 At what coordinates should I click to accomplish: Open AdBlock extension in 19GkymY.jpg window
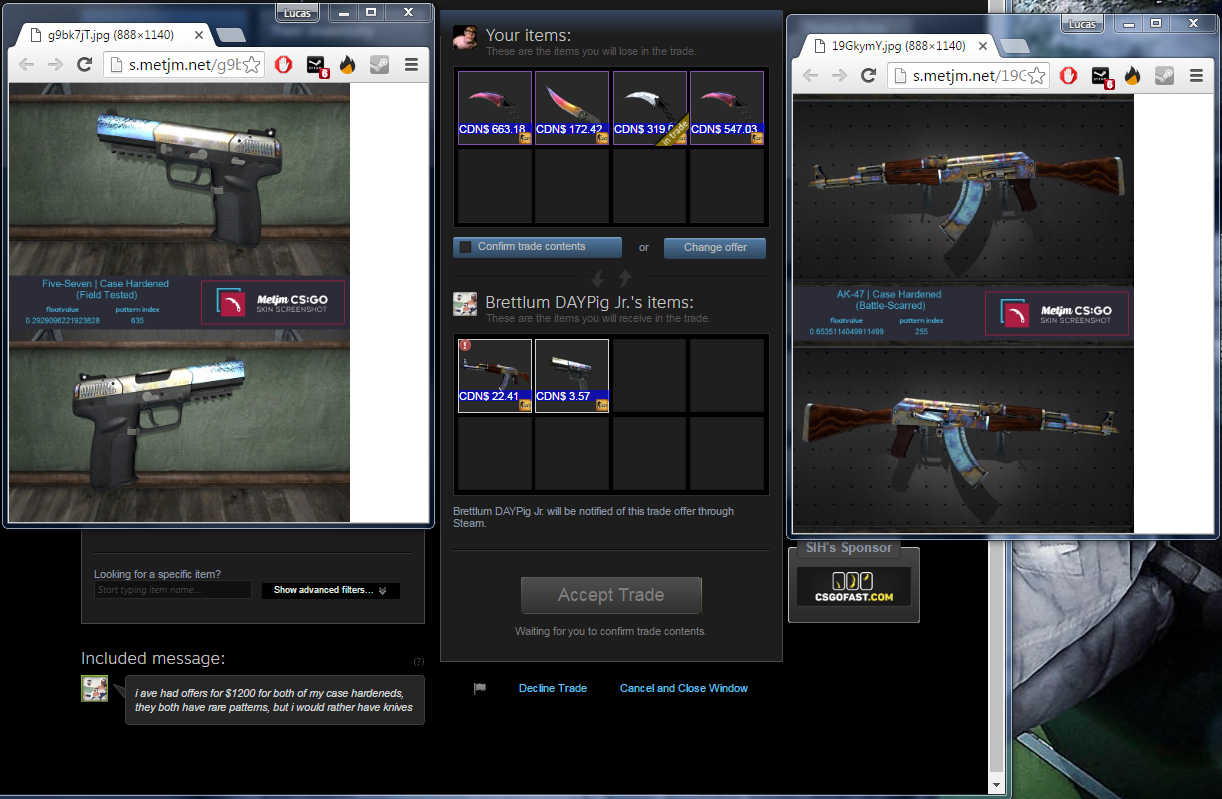pyautogui.click(x=1069, y=75)
